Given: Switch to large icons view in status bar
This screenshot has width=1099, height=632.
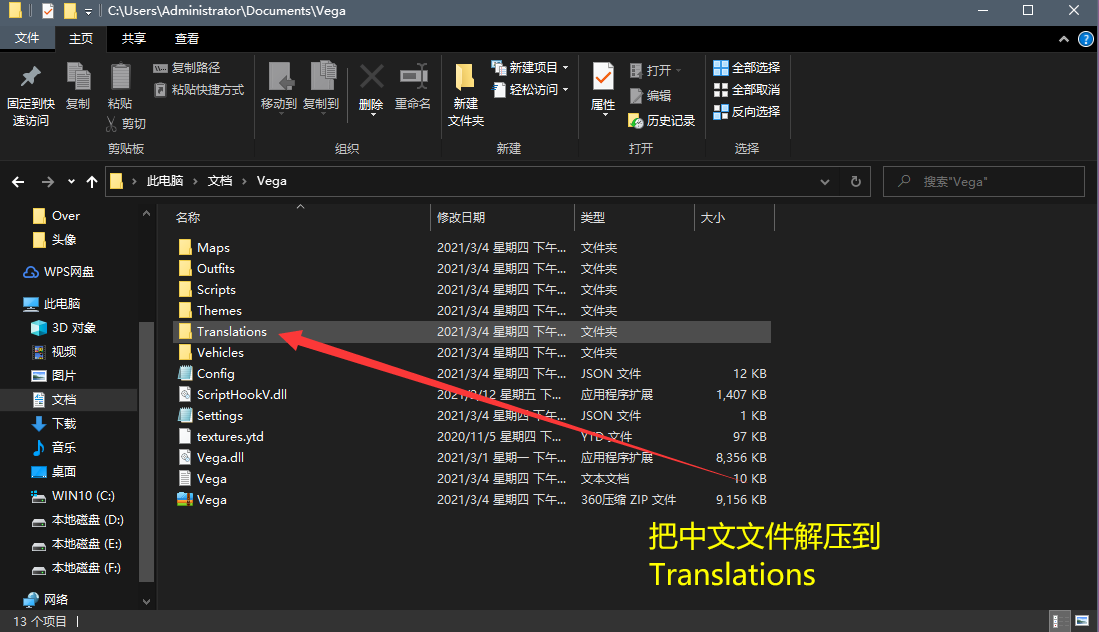Looking at the screenshot, I should pos(1081,621).
